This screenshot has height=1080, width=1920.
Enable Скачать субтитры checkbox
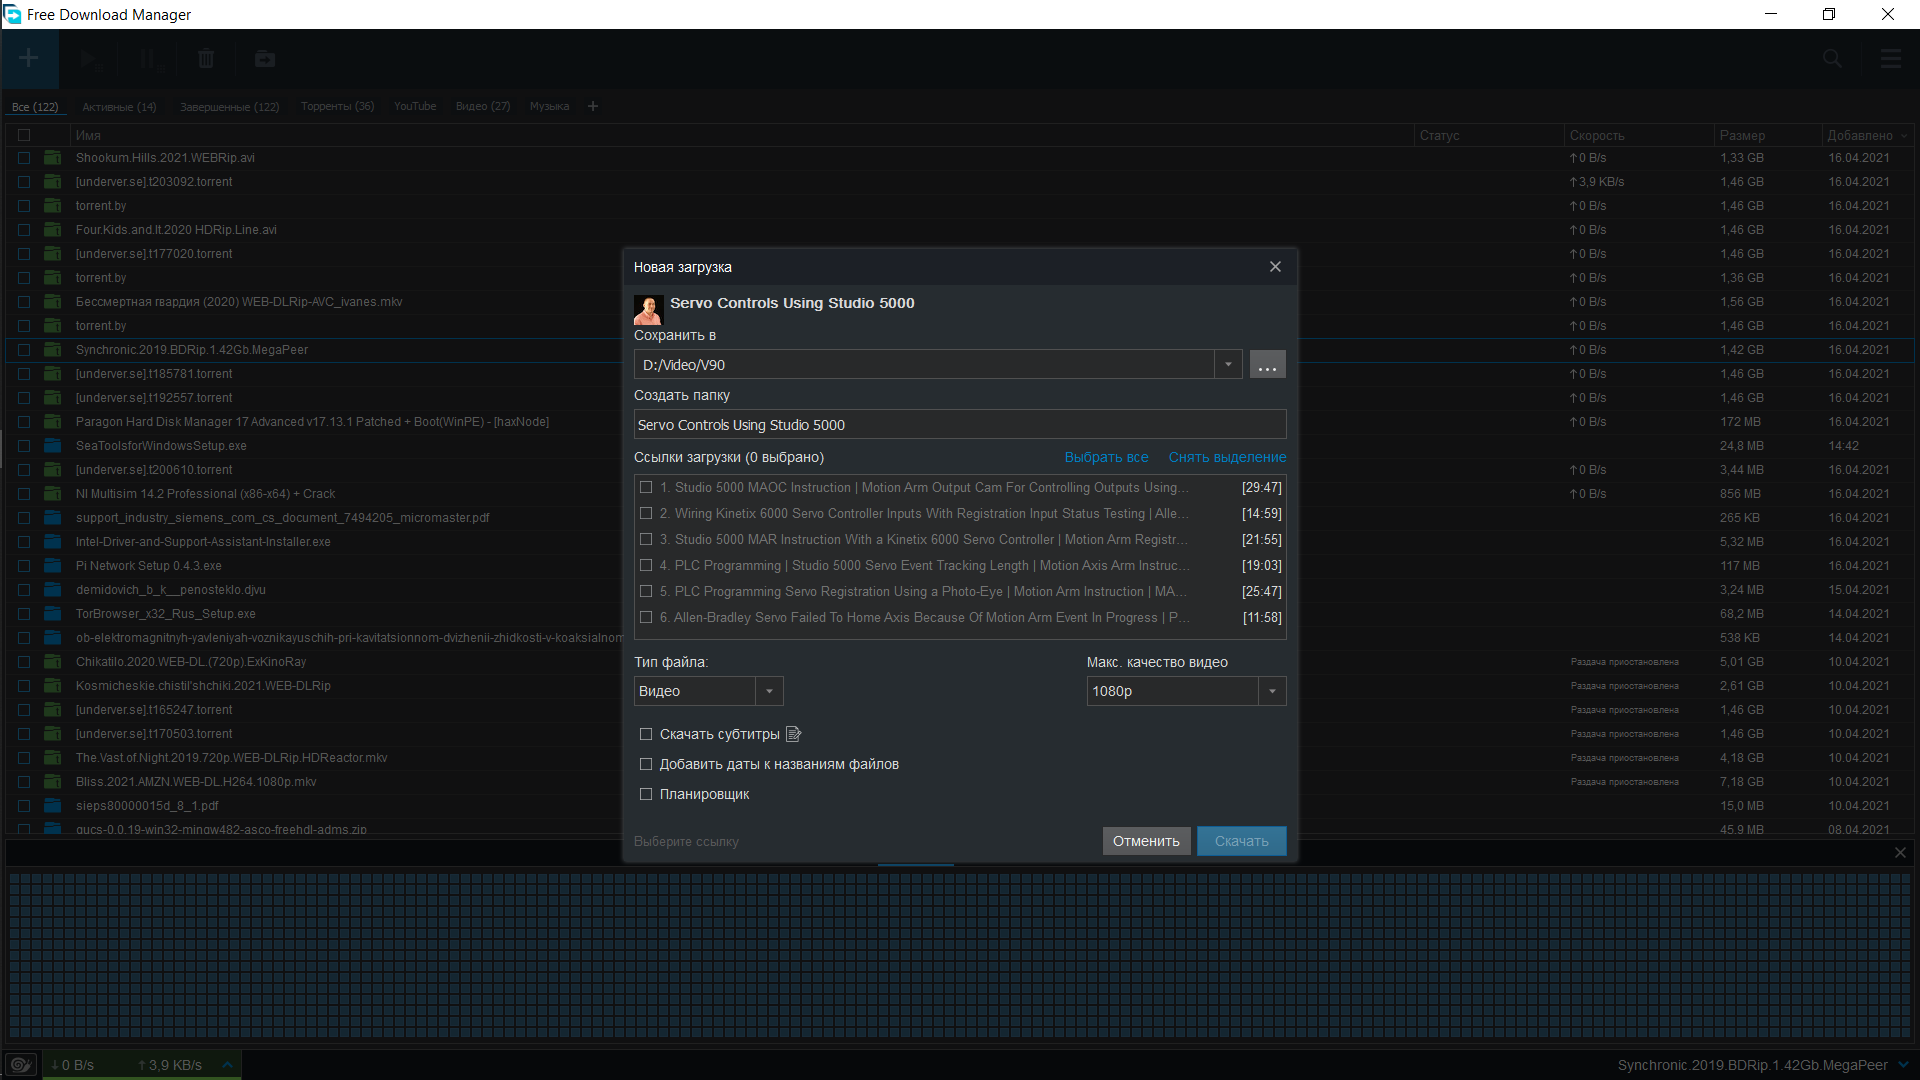click(x=646, y=734)
